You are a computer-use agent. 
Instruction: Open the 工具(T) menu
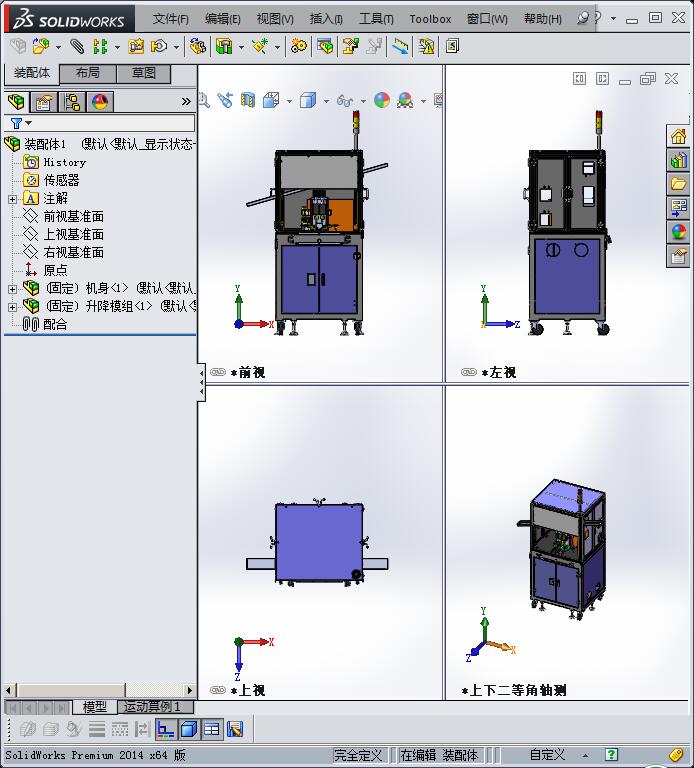[x=376, y=19]
